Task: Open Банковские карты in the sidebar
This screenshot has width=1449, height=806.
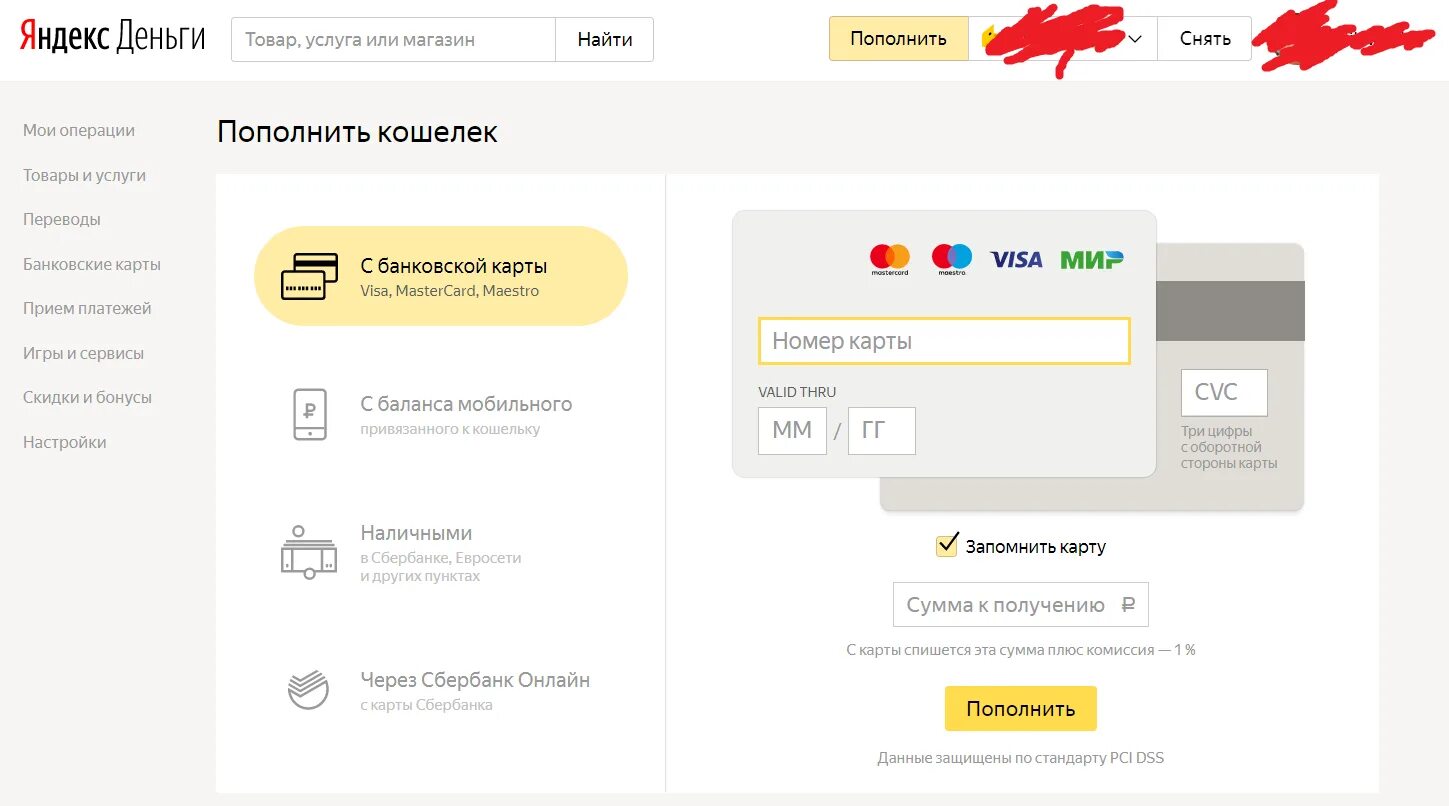Action: pos(92,264)
